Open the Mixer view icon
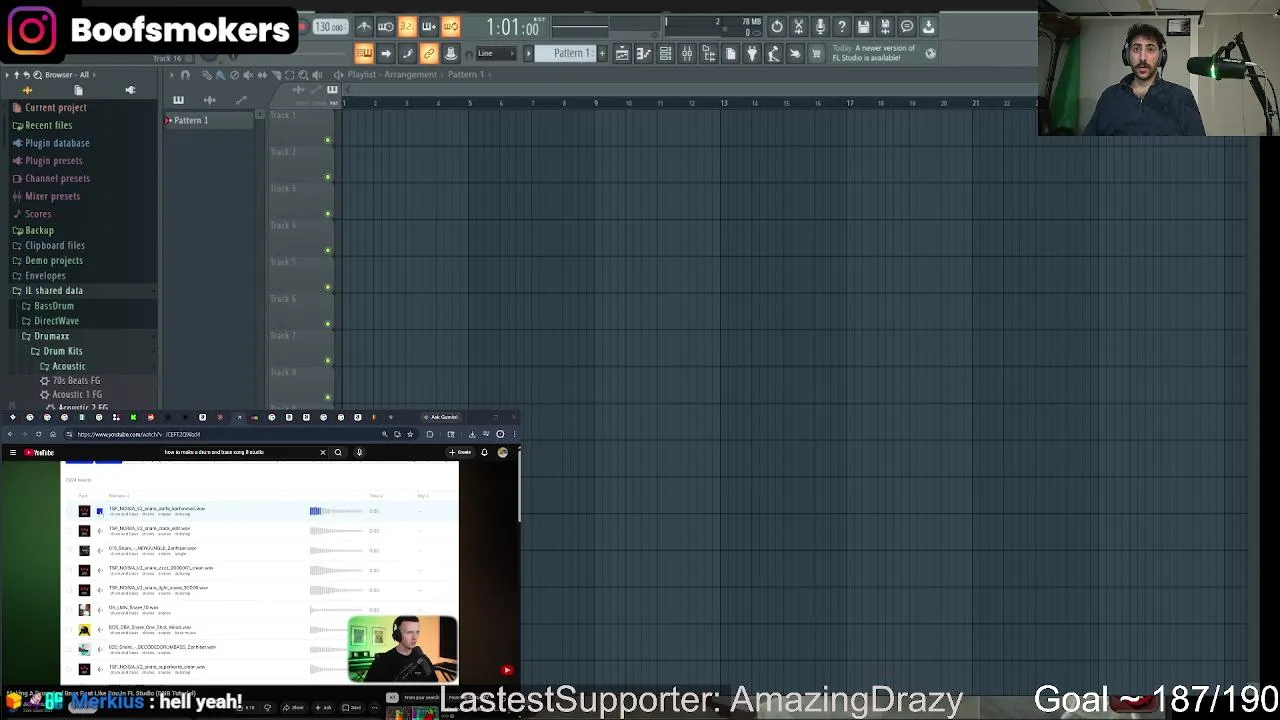Screen dimensions: 1280x720 pyautogui.click(x=687, y=54)
